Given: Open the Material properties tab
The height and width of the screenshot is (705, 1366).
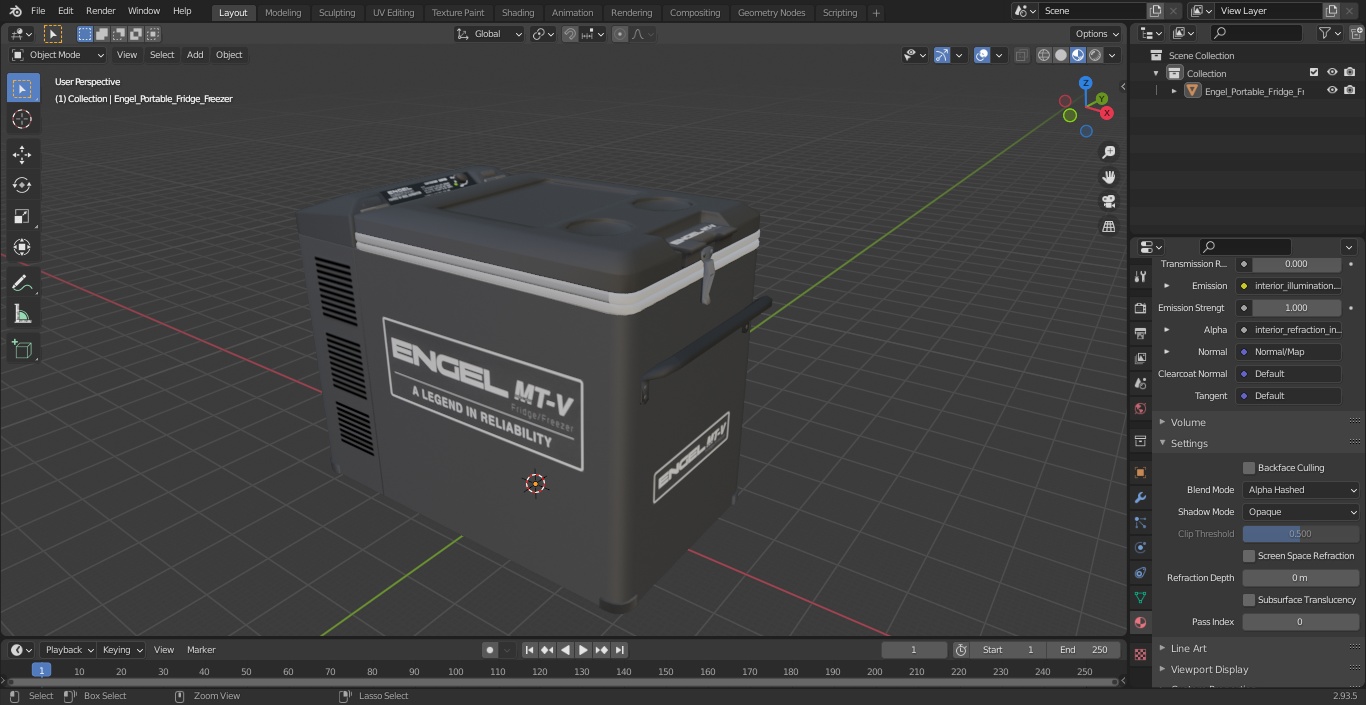Looking at the screenshot, I should tap(1140, 622).
